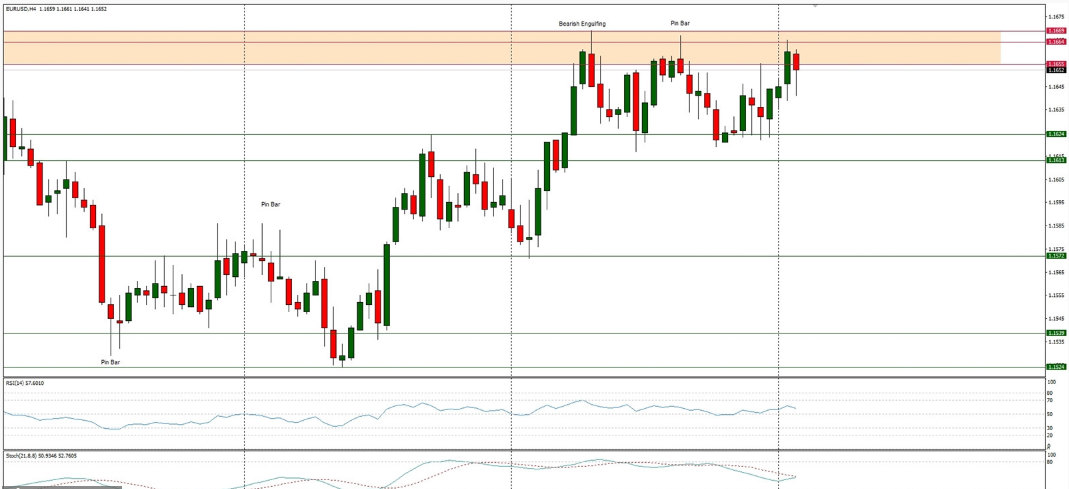
Task: Click the red 1.1655 level tag
Action: tap(1056, 64)
